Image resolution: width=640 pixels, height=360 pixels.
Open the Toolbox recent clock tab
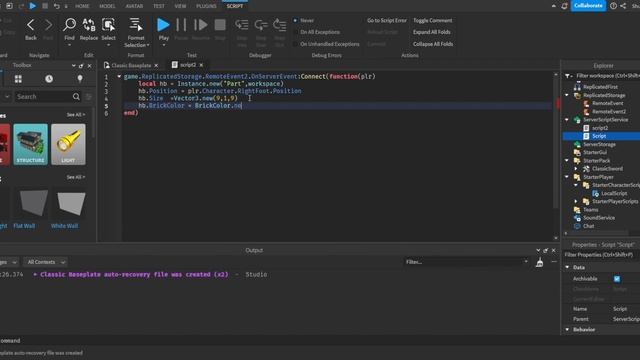49,79
